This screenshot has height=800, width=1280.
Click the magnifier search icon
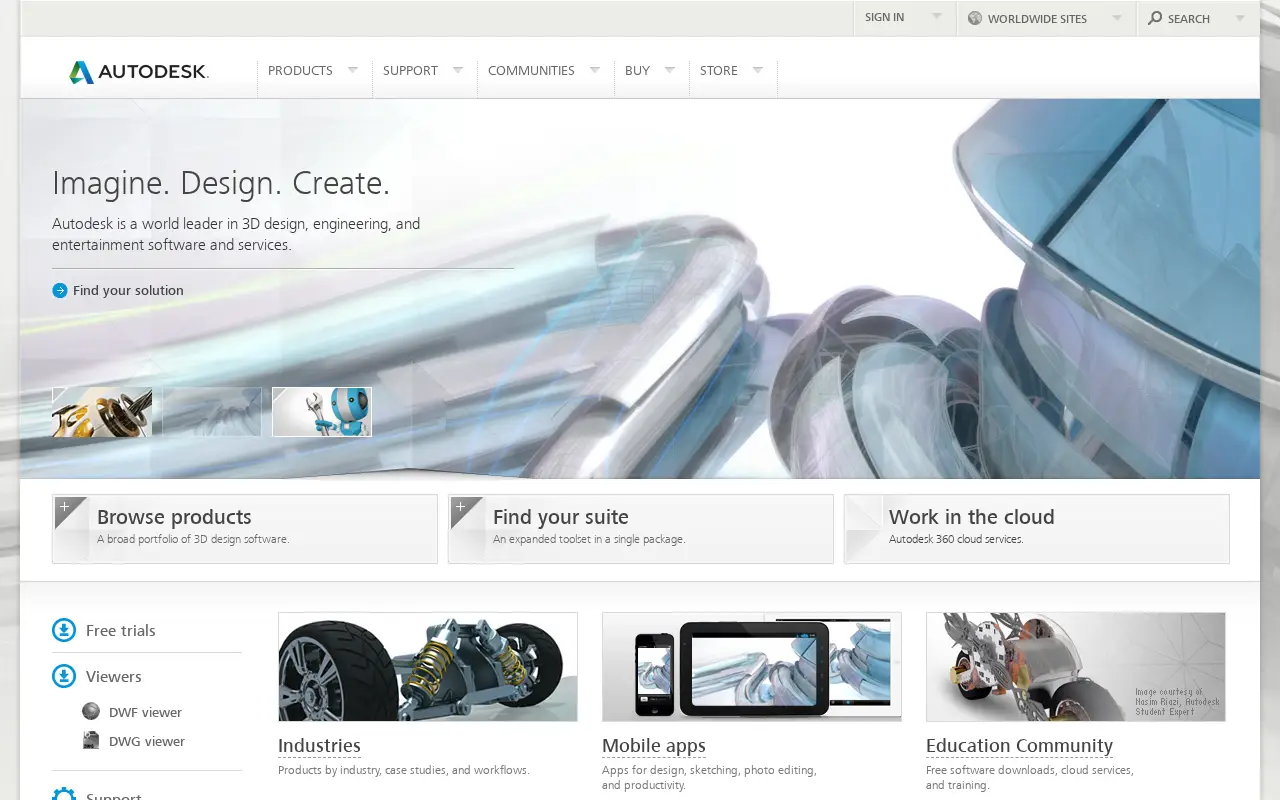1155,18
